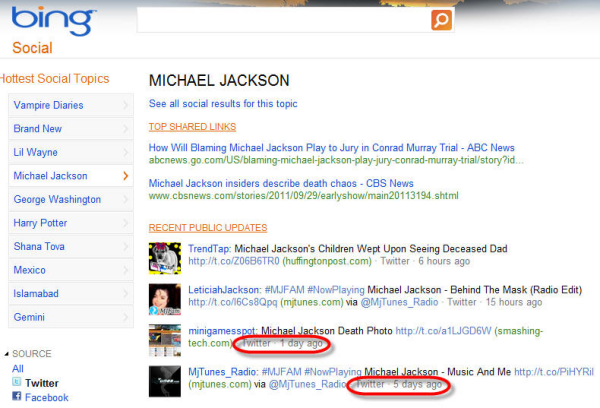Screen dimensions: 600x408
Task: Open minigamesspot username link
Action: (x=222, y=331)
